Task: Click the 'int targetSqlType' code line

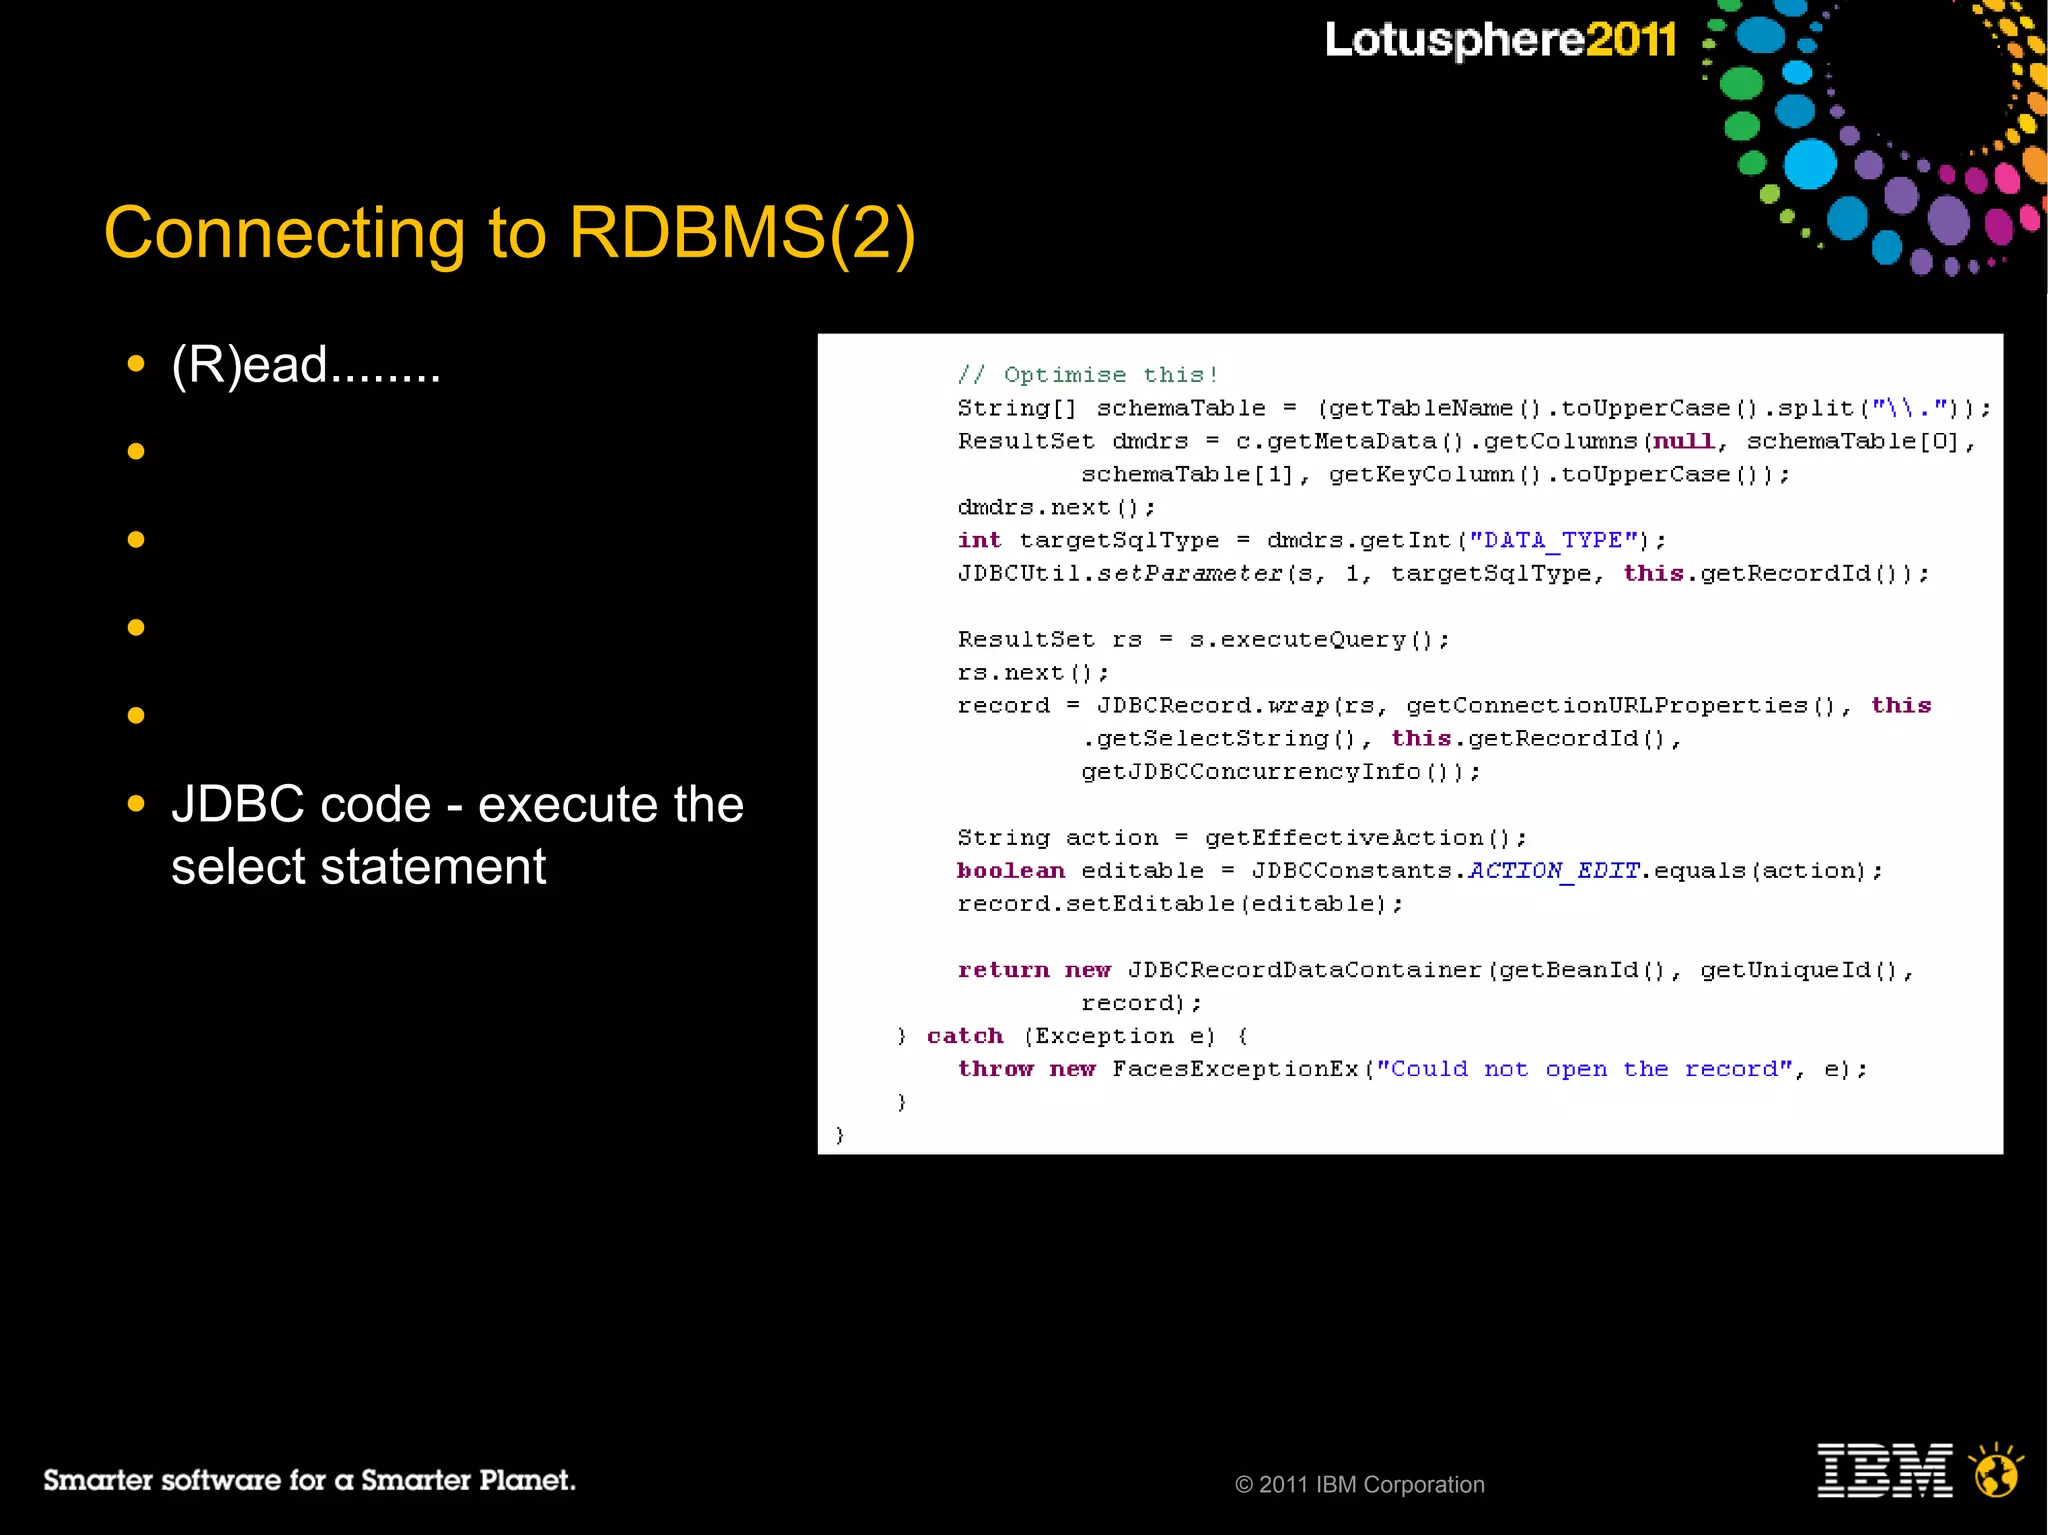Action: [x=1312, y=540]
